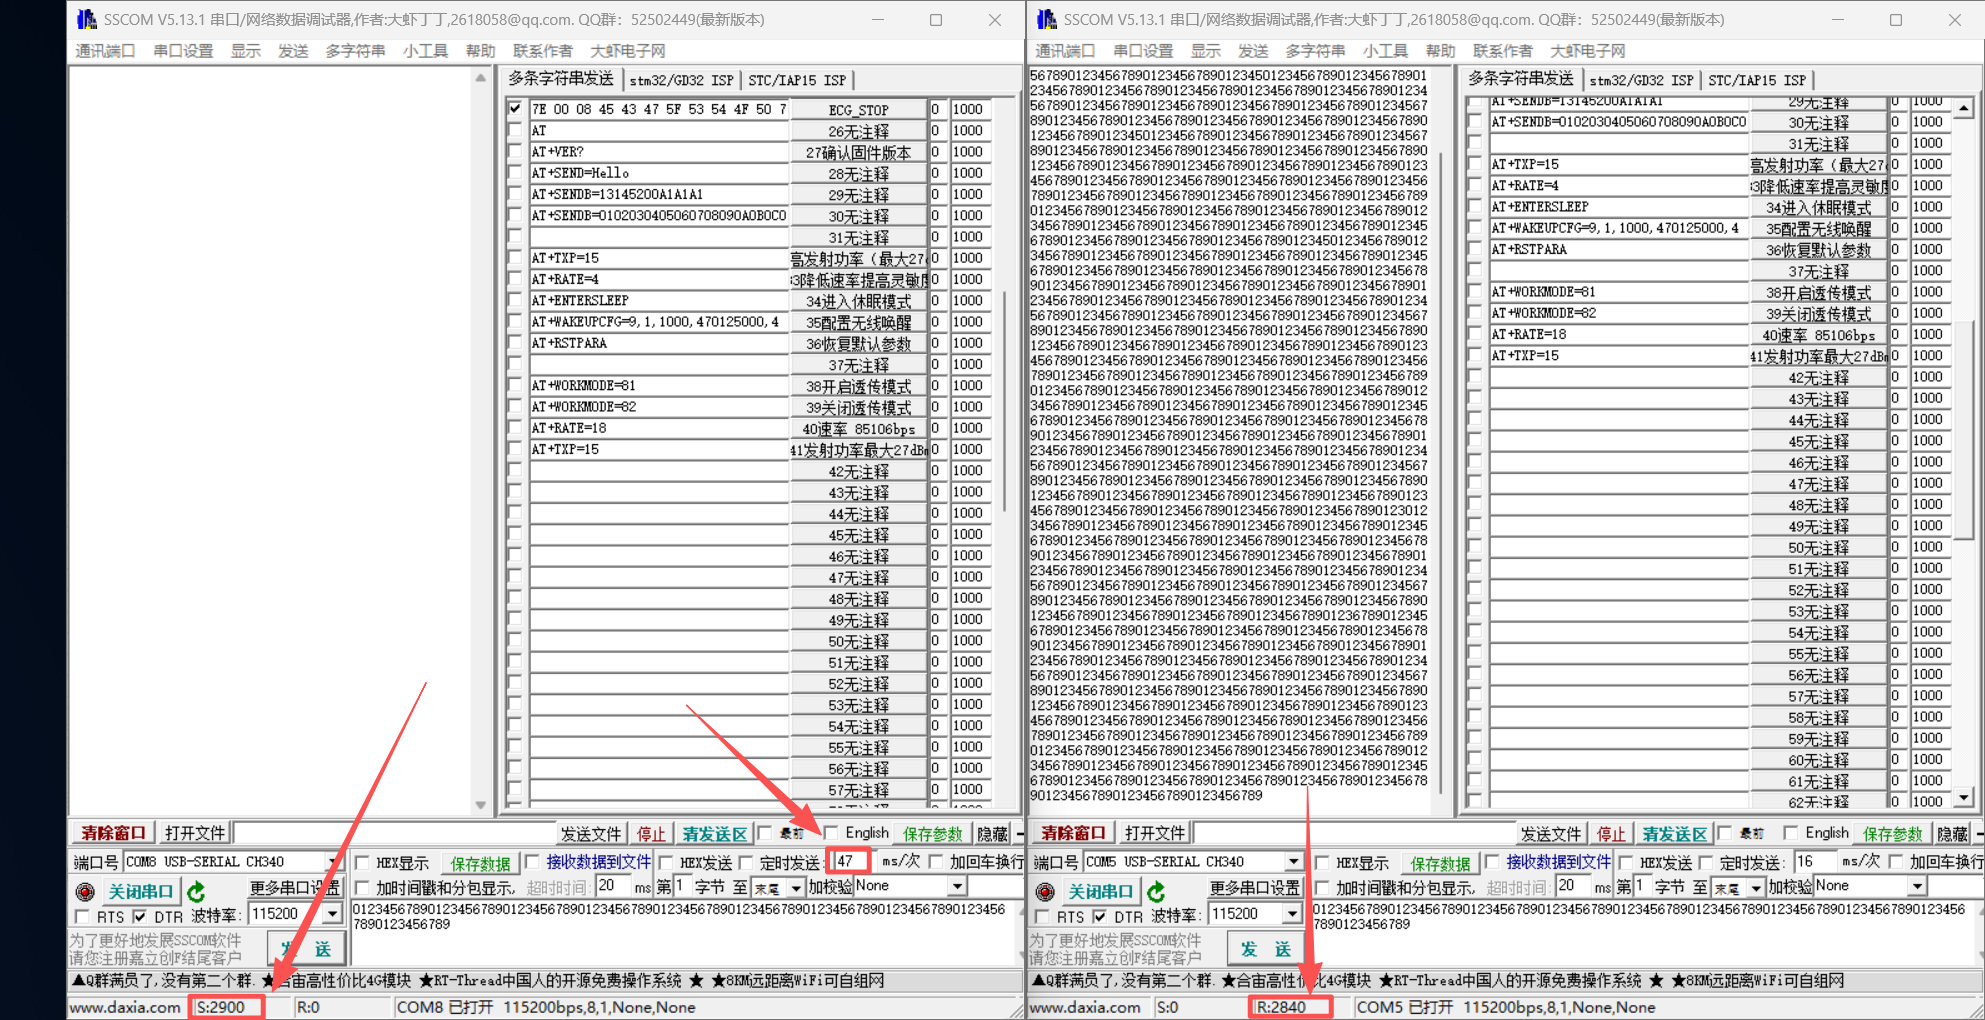Enable English checkbox in right window
The width and height of the screenshot is (1985, 1020).
point(1791,832)
